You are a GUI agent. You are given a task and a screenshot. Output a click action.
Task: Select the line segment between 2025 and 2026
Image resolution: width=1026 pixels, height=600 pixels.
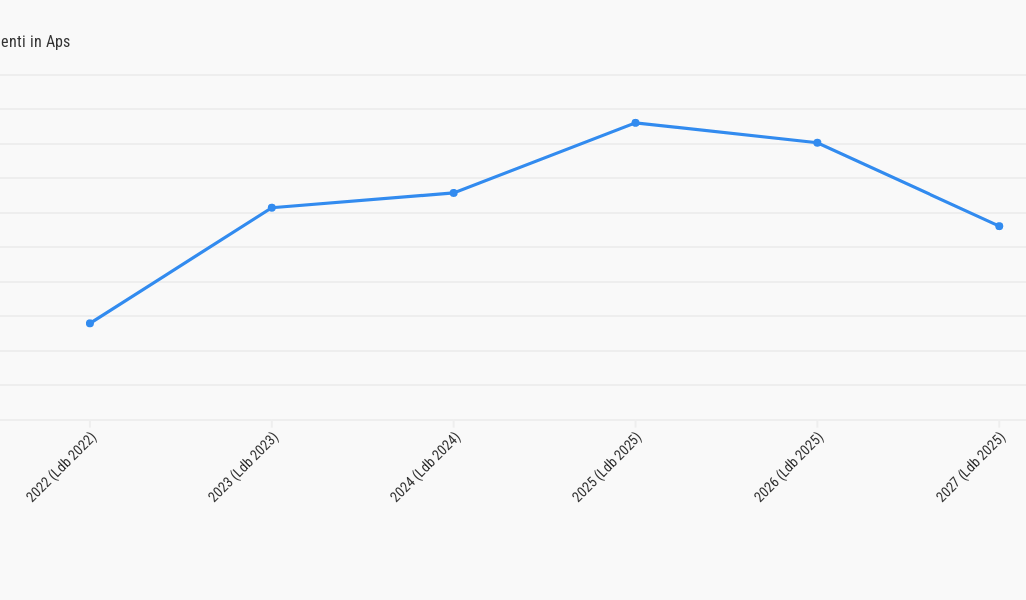point(726,133)
